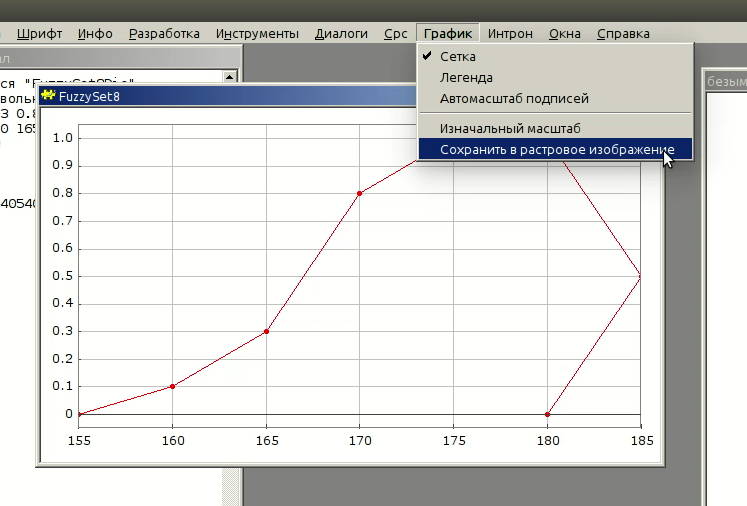Screen dimensions: 747x506
Task: Click the FuzzySet8 window title icon
Action: 48,96
